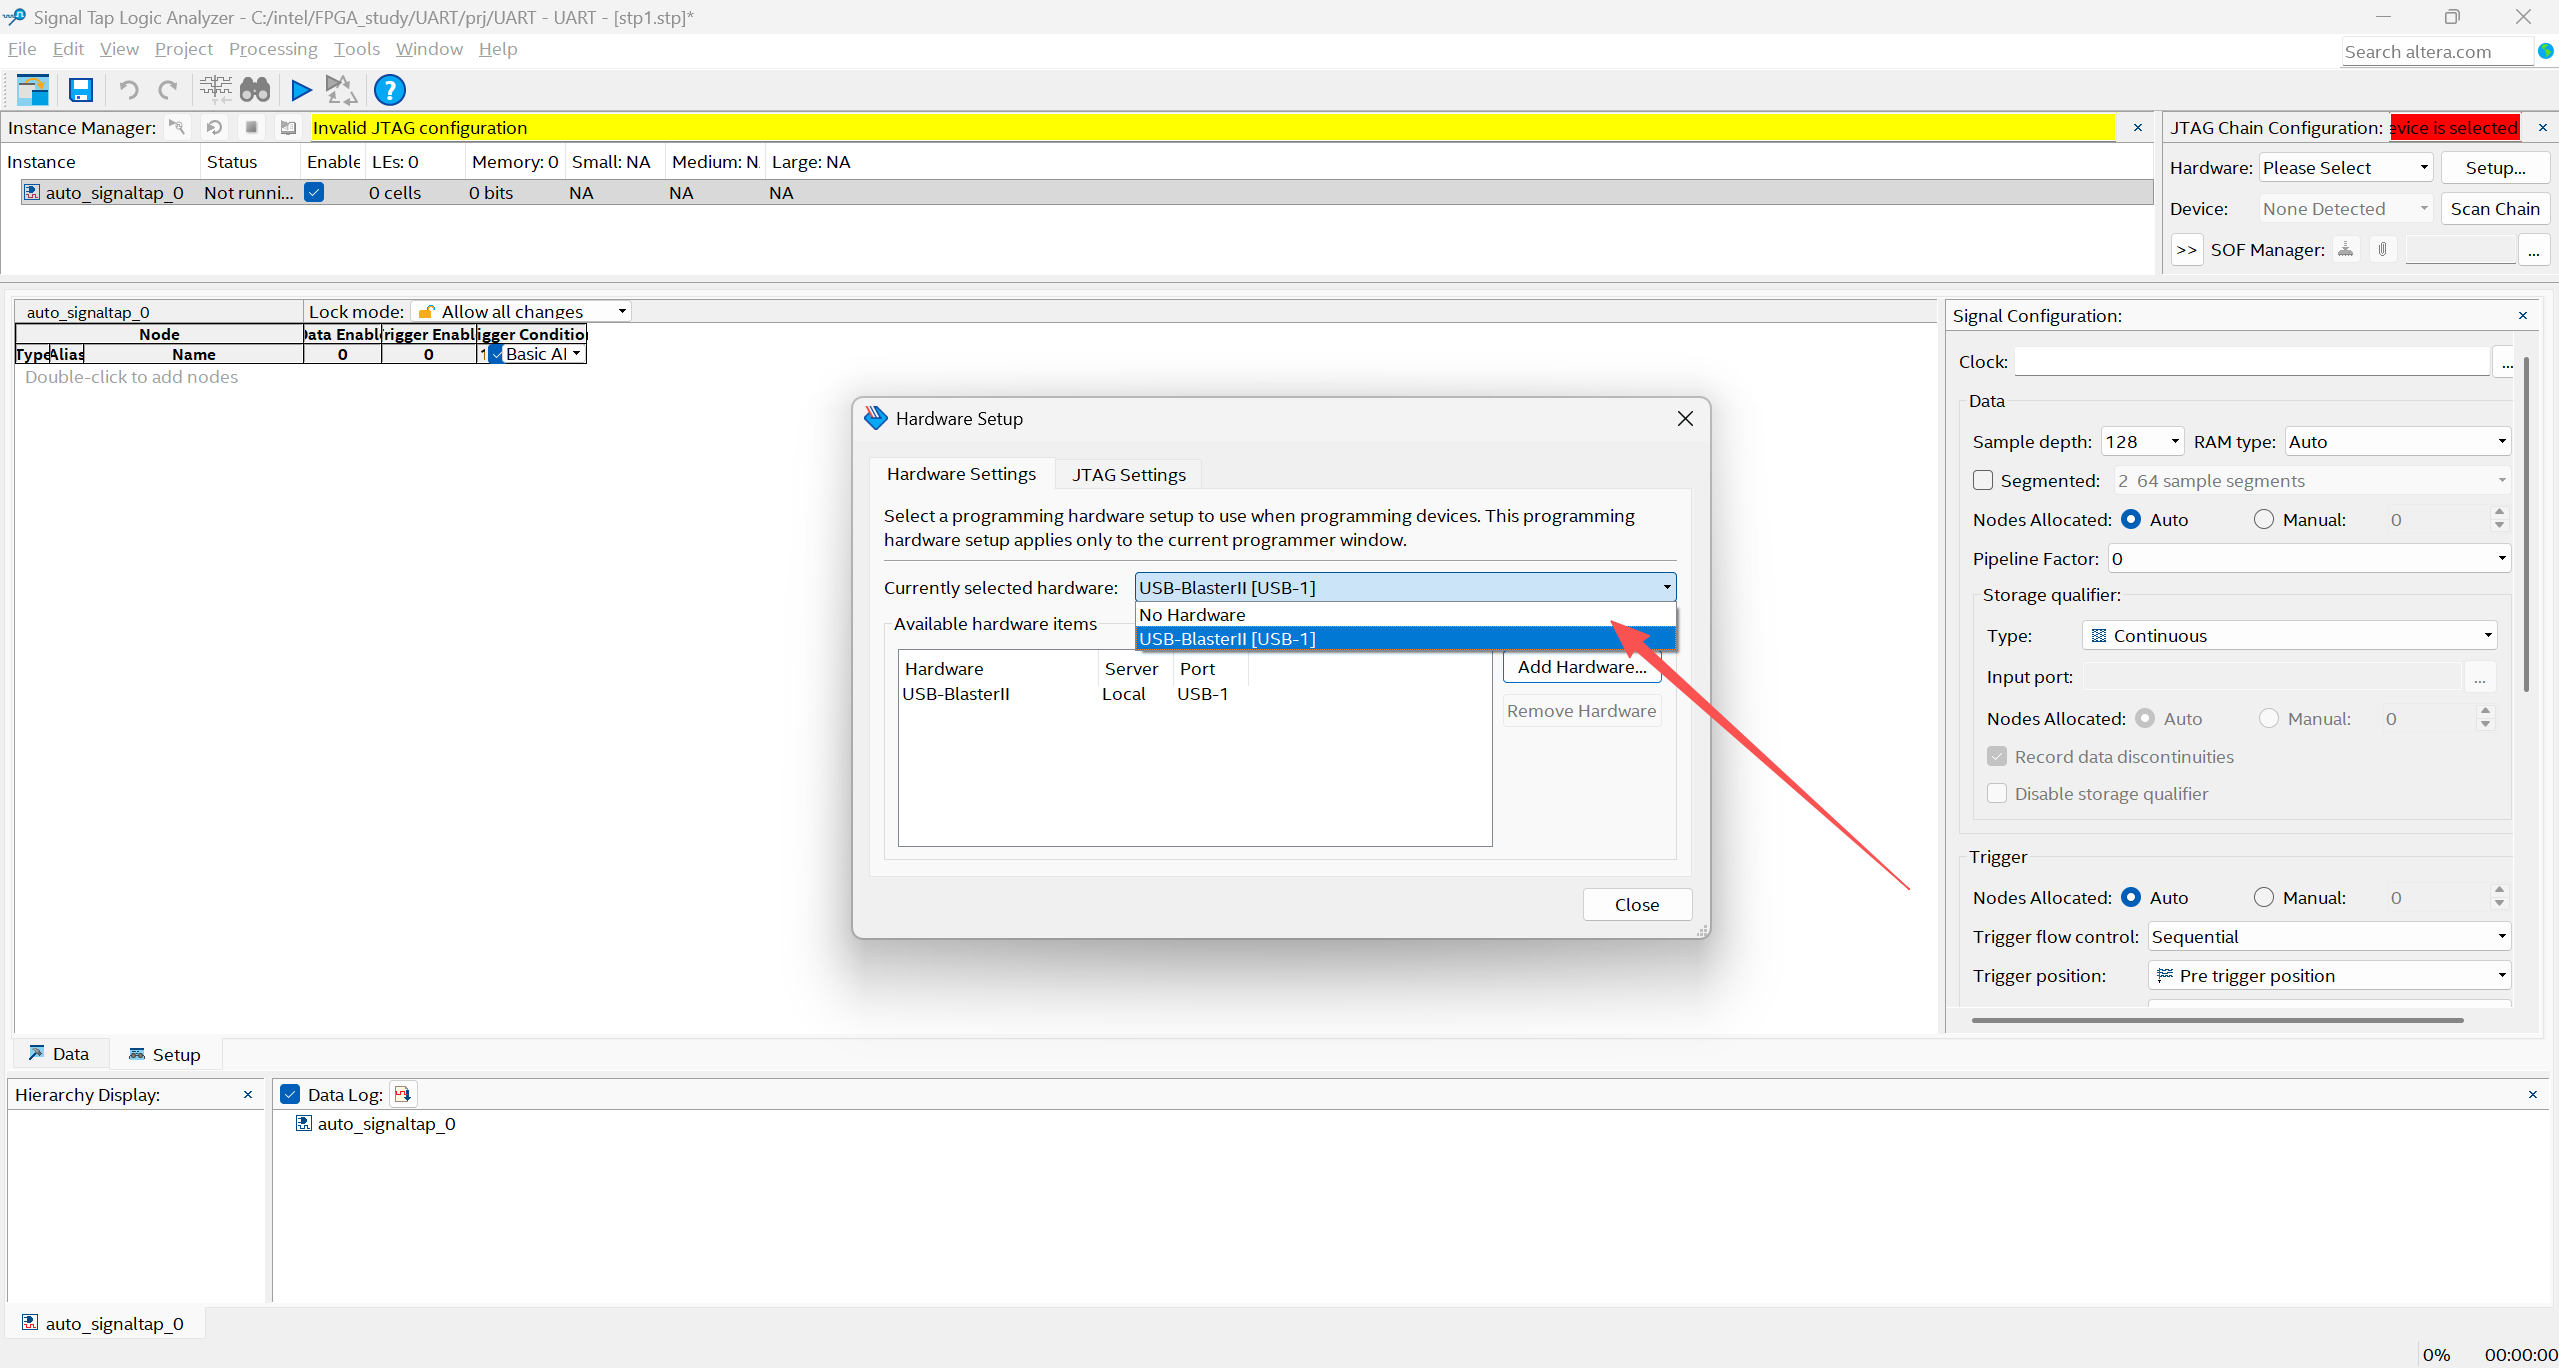Click the Clock input field
This screenshot has width=2559, height=1368.
coord(2251,361)
